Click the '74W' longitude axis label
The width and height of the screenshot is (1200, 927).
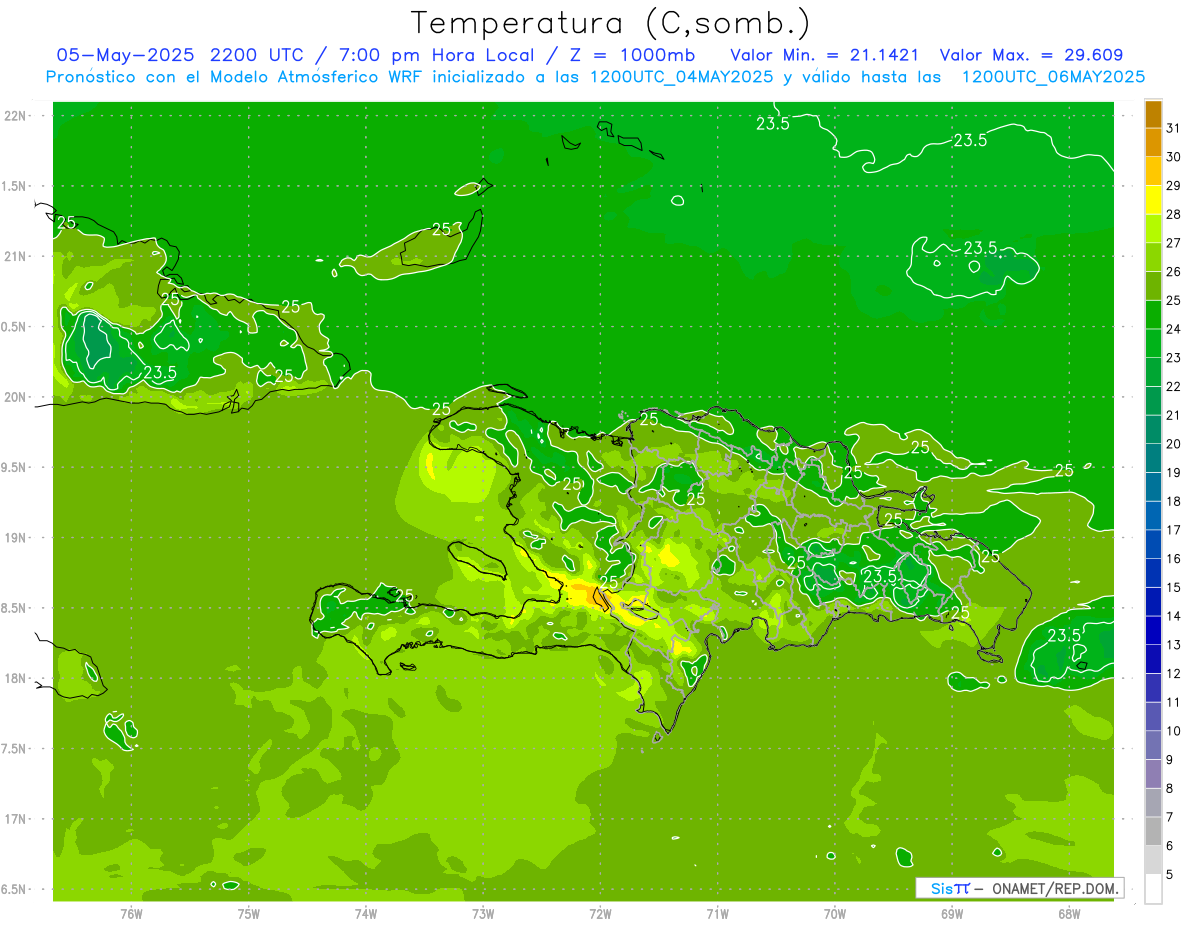tap(365, 914)
